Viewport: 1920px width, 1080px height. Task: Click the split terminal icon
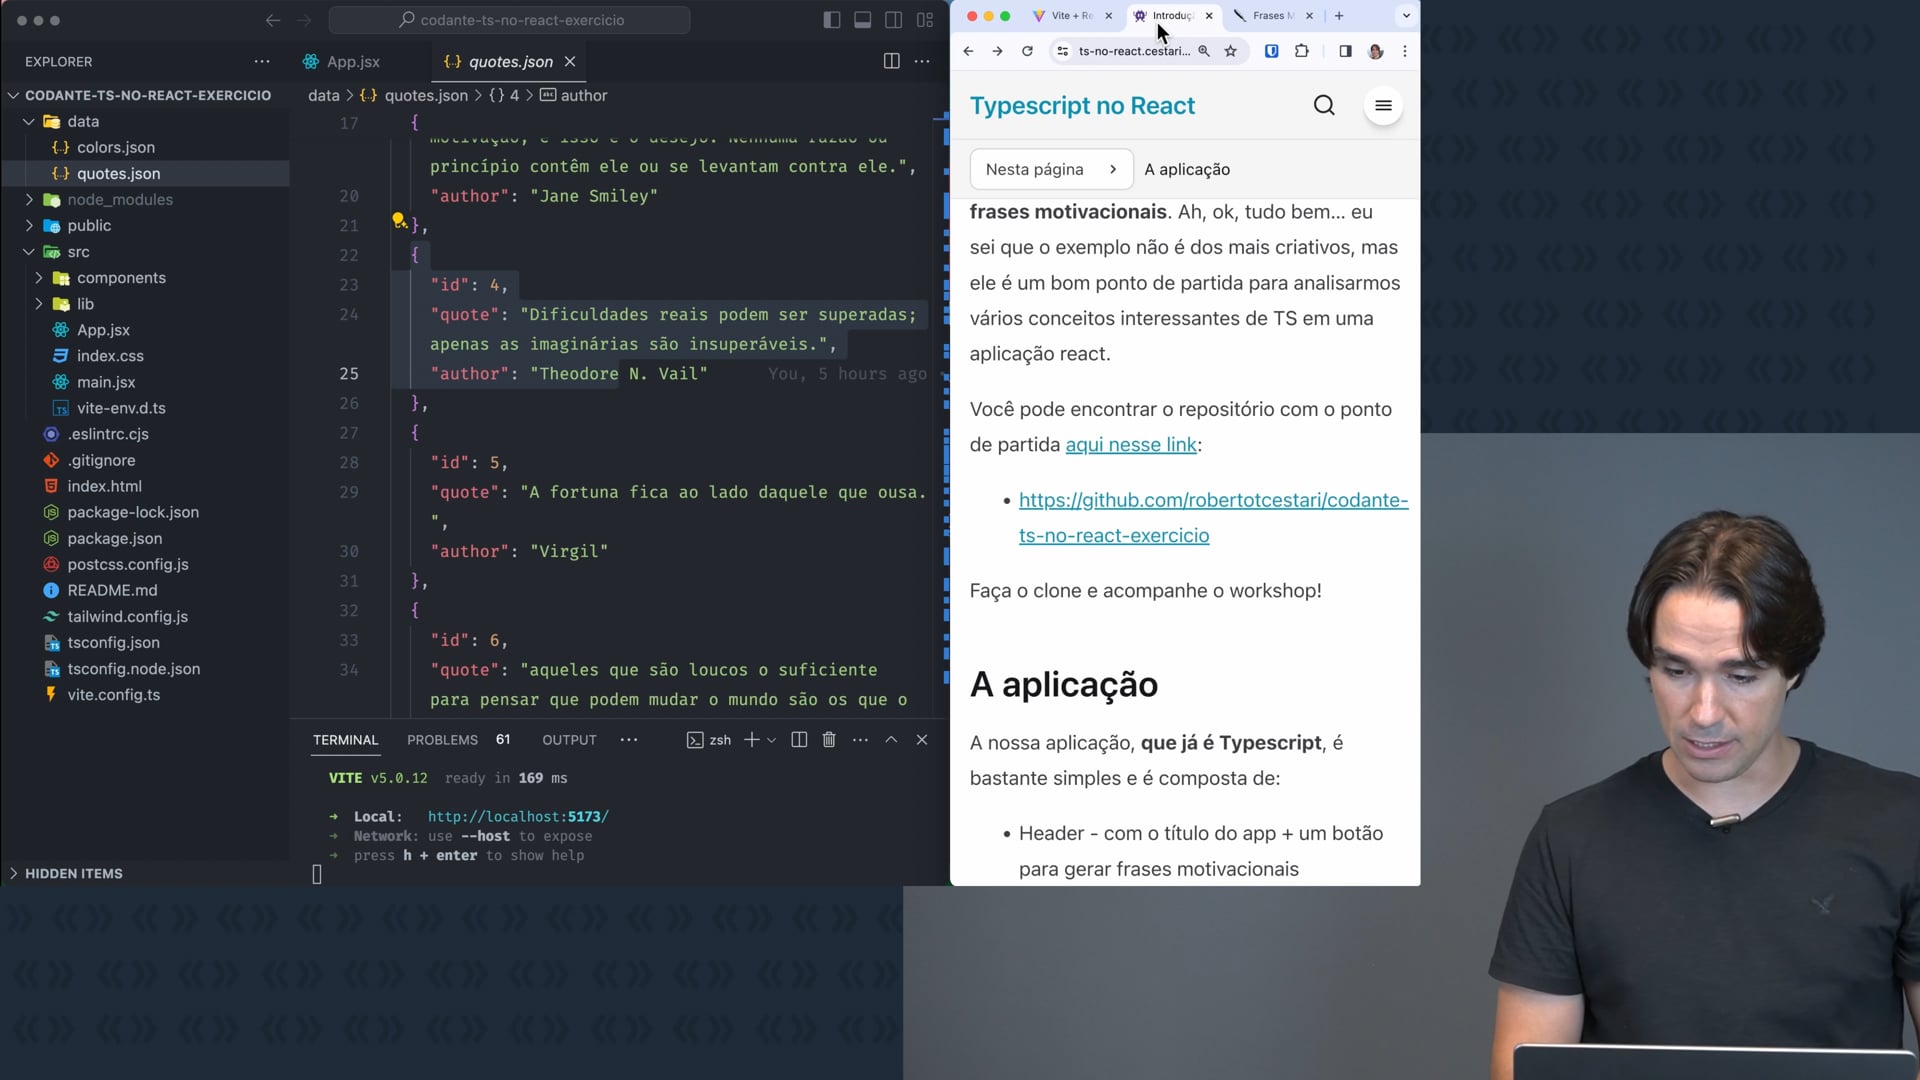[799, 740]
